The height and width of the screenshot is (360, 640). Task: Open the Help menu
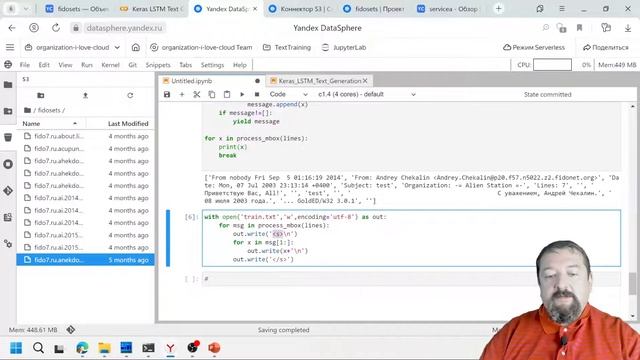(x=240, y=65)
